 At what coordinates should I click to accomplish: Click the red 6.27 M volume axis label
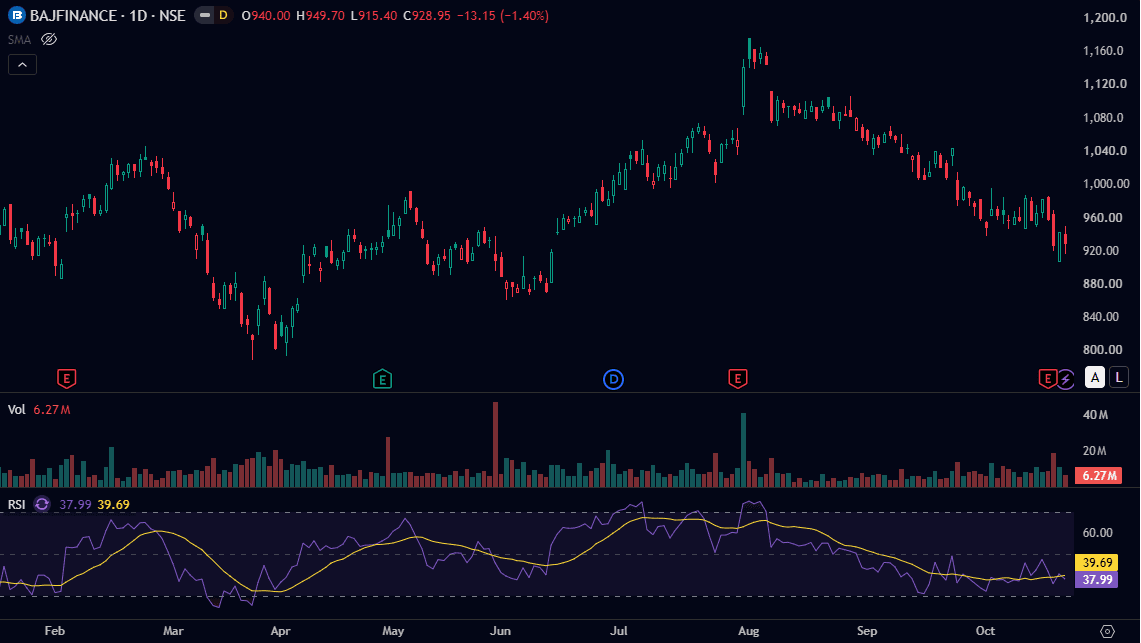1099,476
